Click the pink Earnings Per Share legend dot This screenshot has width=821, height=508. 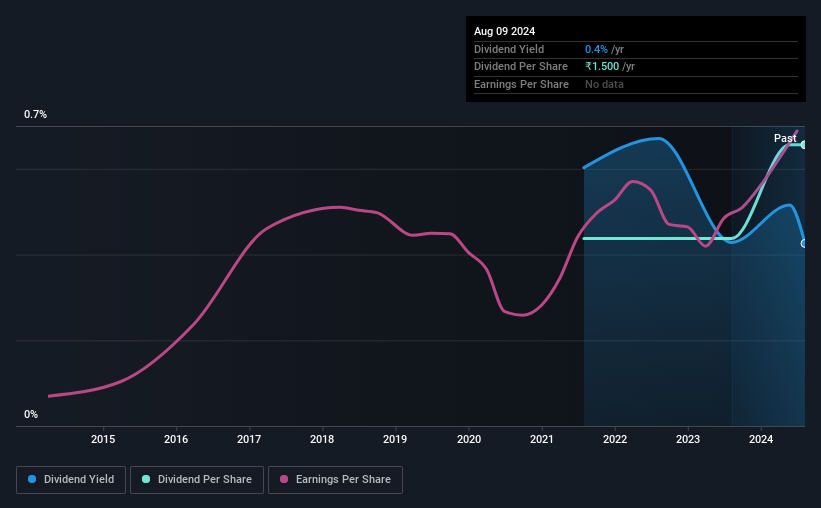[x=284, y=479]
